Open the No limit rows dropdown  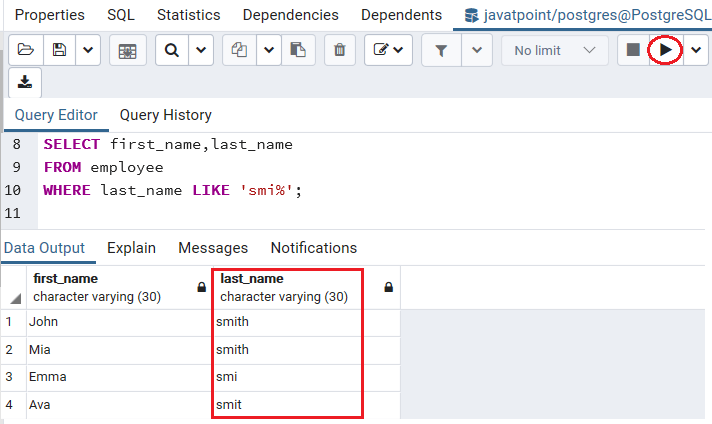554,50
